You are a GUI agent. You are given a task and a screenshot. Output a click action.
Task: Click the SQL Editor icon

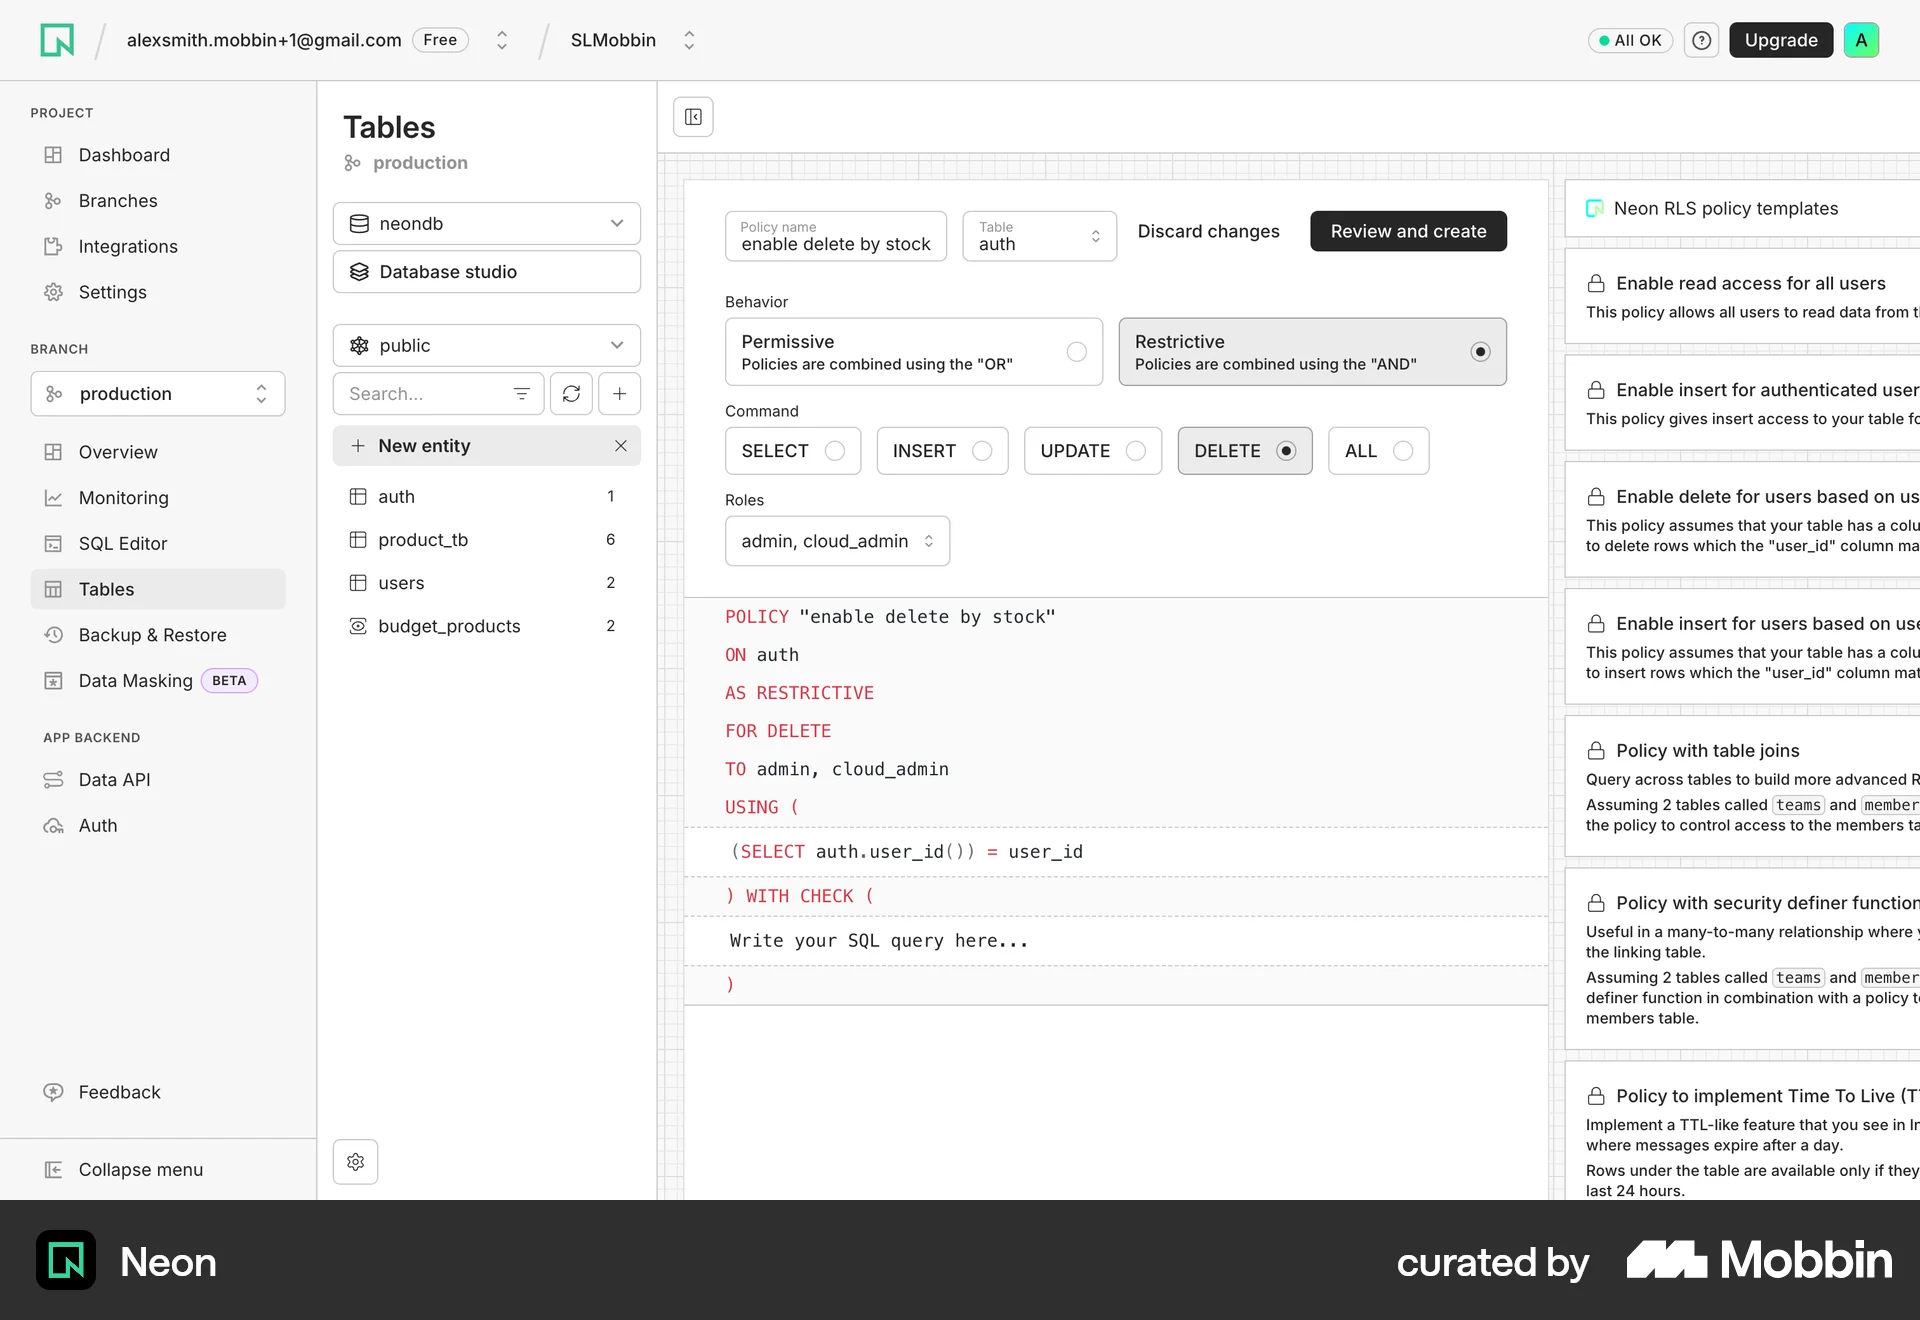[53, 544]
